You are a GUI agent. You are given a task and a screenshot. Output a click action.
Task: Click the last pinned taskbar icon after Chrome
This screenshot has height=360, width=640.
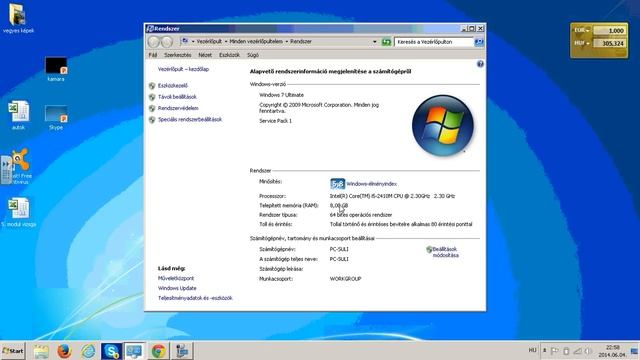click(x=182, y=351)
